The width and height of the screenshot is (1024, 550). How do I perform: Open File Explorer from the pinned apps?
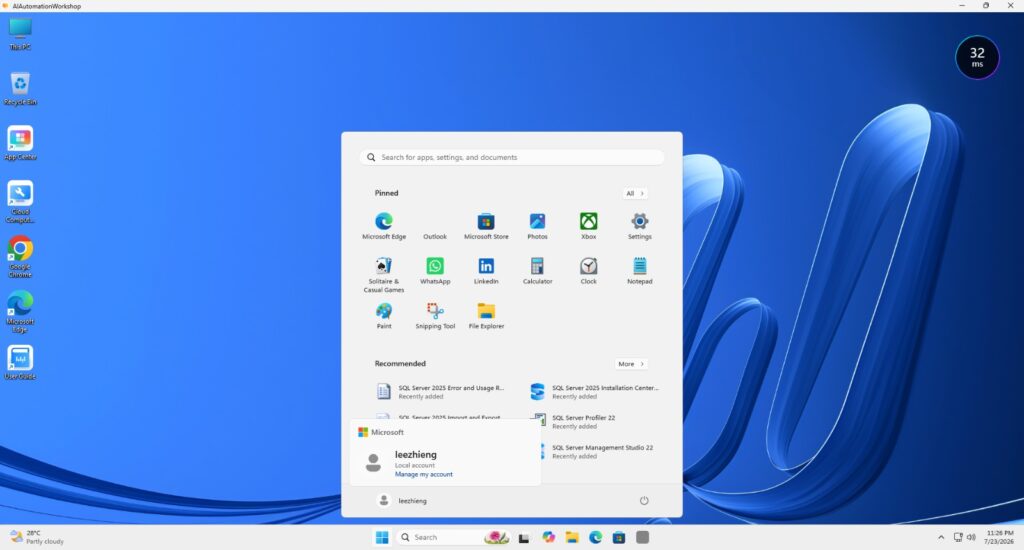pyautogui.click(x=486, y=315)
